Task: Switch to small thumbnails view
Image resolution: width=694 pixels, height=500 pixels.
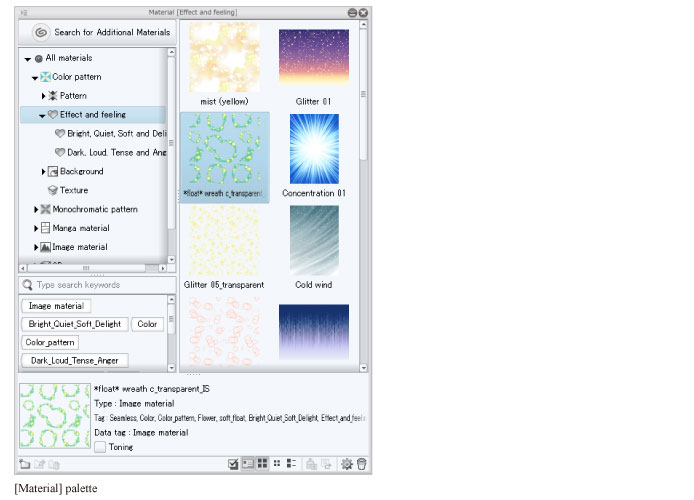Action: tap(277, 464)
